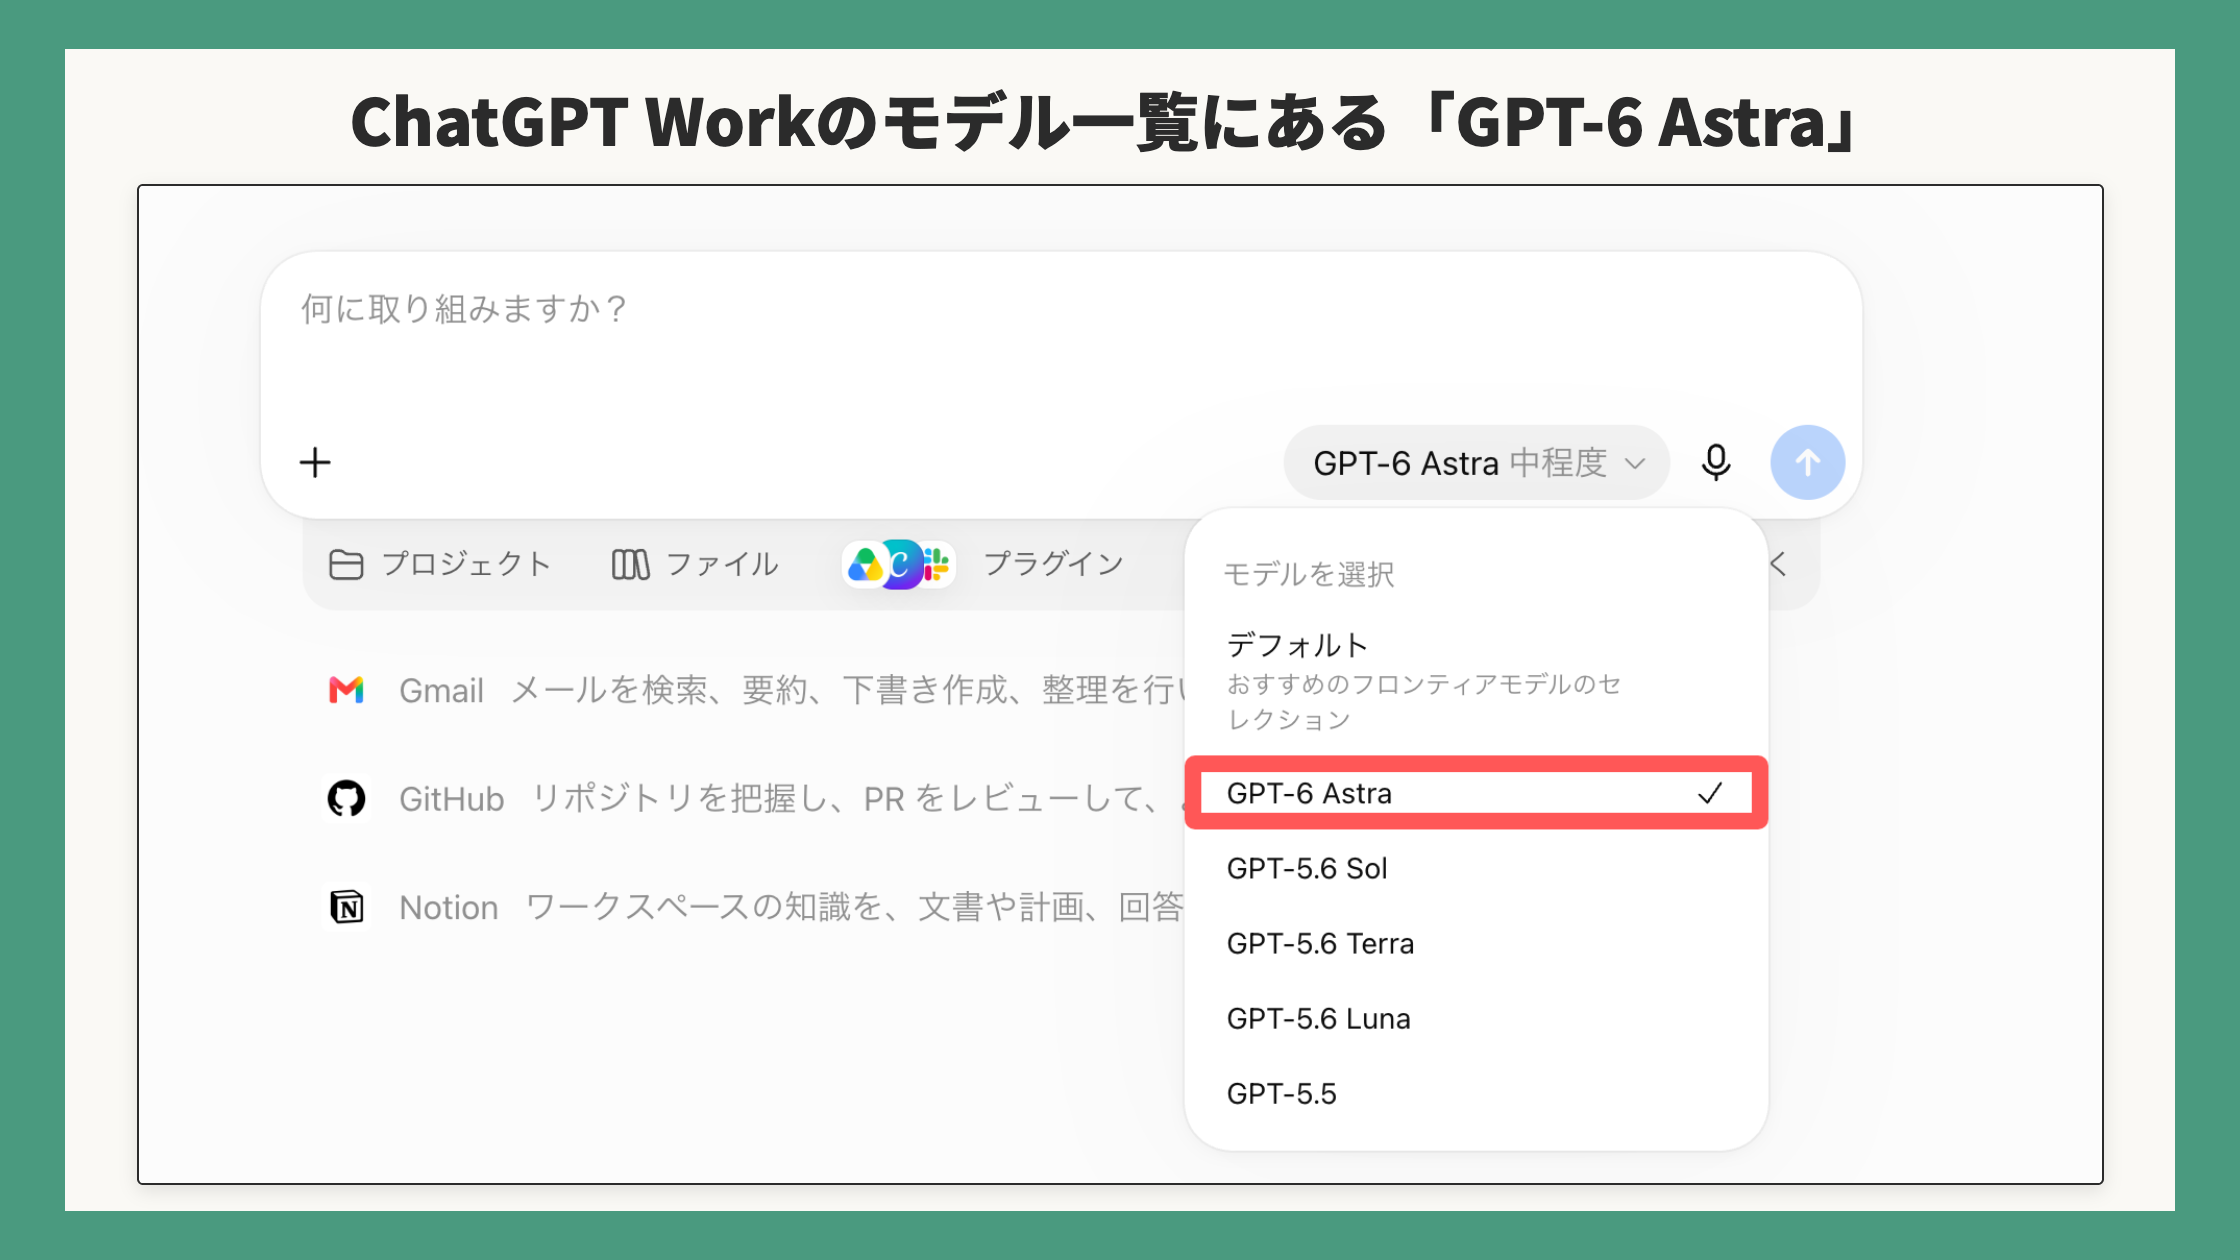Select the Notion ワークスペース suggestion text

(790, 907)
